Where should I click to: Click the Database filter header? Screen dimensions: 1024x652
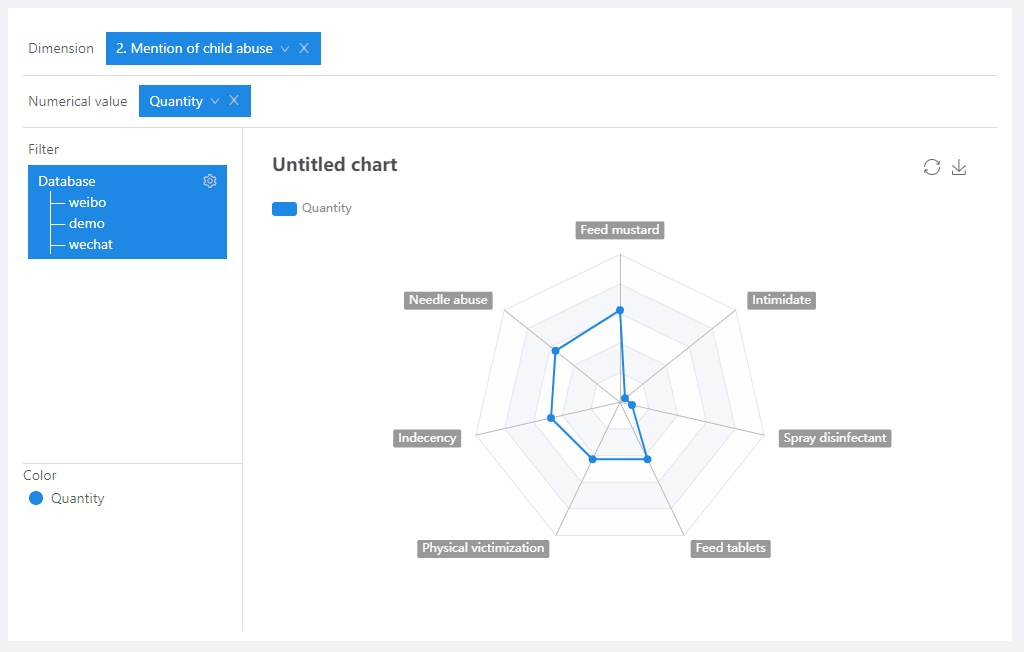[x=67, y=181]
